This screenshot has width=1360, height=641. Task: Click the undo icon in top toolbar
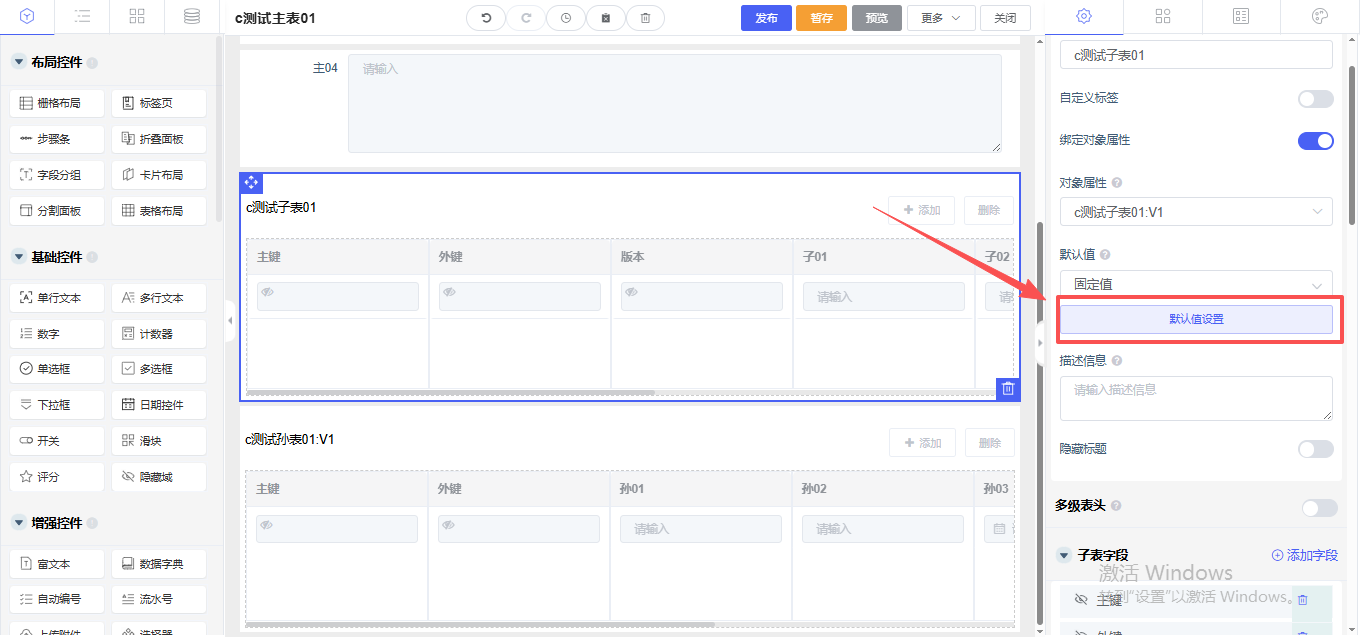(x=486, y=18)
